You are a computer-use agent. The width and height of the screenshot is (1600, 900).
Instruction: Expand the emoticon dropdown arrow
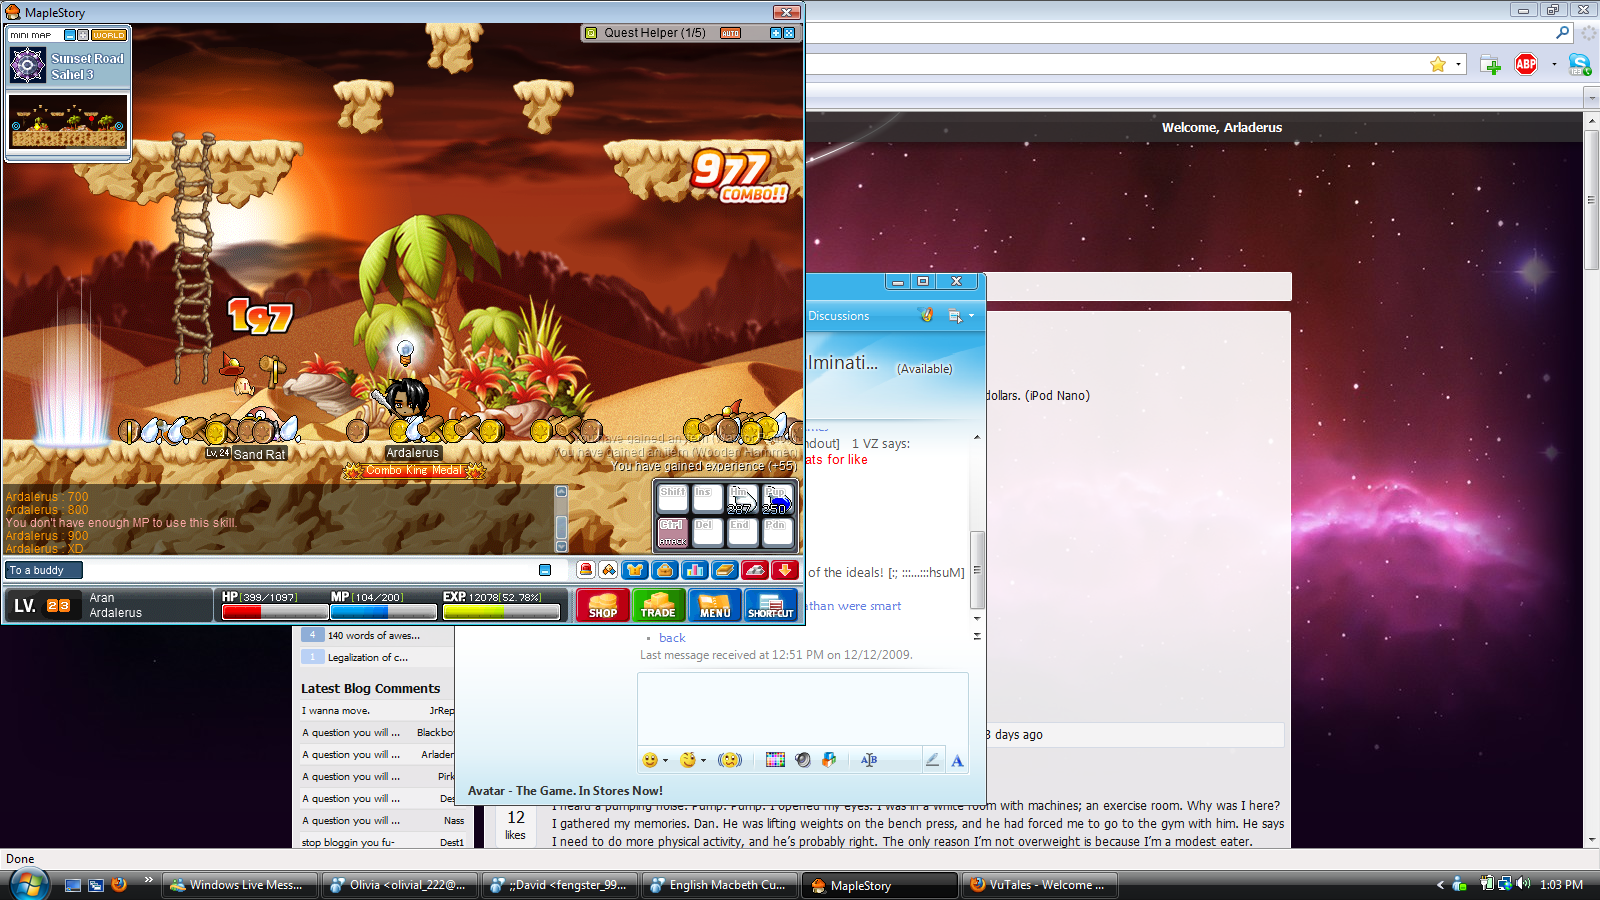(x=666, y=761)
